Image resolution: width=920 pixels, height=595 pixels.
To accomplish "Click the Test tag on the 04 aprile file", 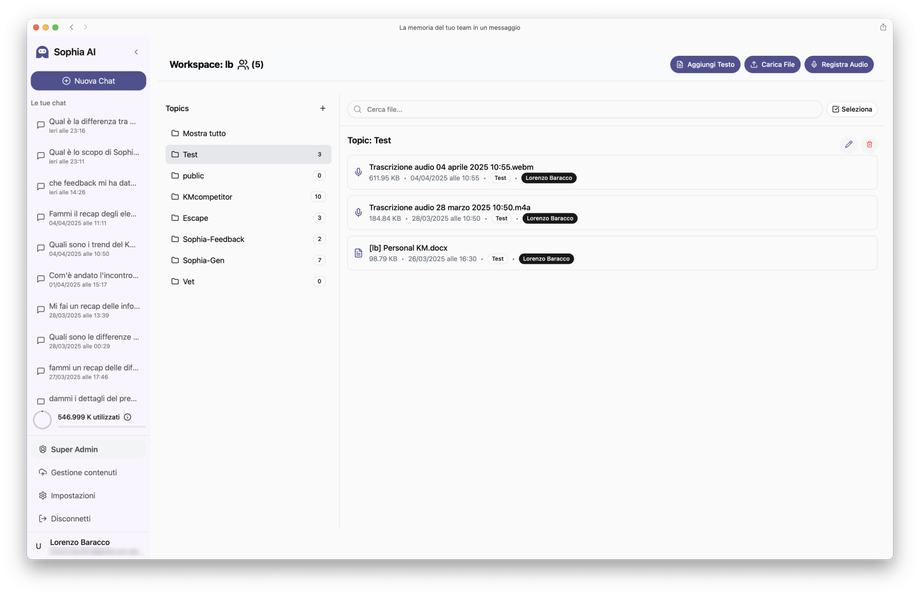I will 500,178.
